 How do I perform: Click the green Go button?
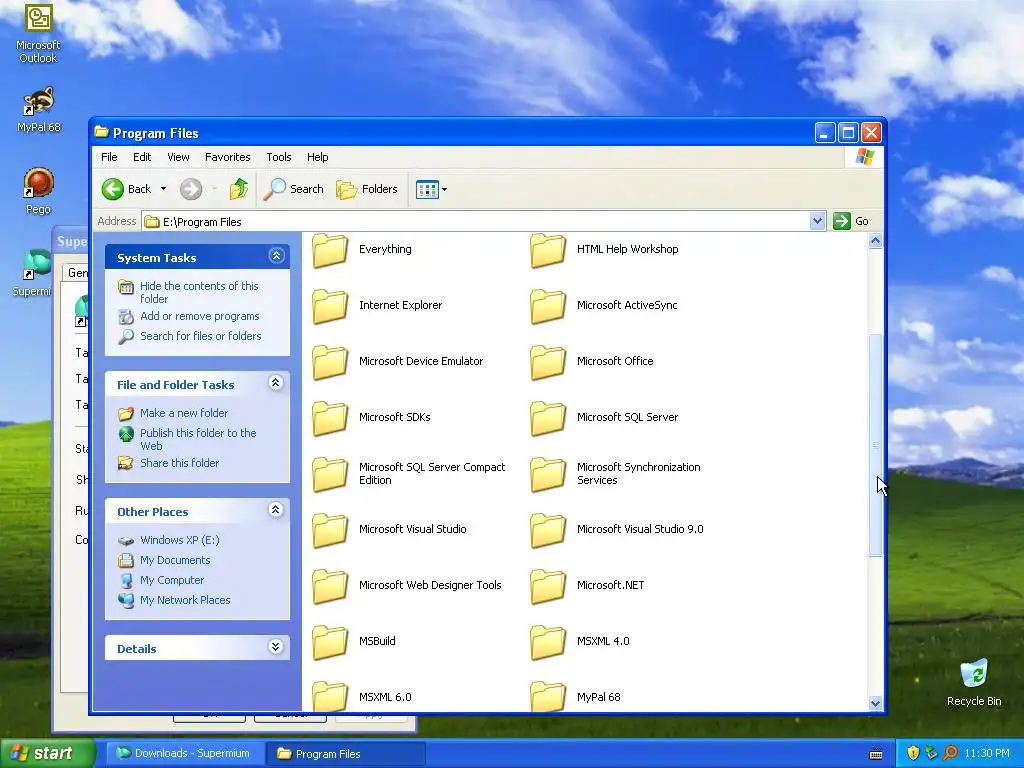851,221
